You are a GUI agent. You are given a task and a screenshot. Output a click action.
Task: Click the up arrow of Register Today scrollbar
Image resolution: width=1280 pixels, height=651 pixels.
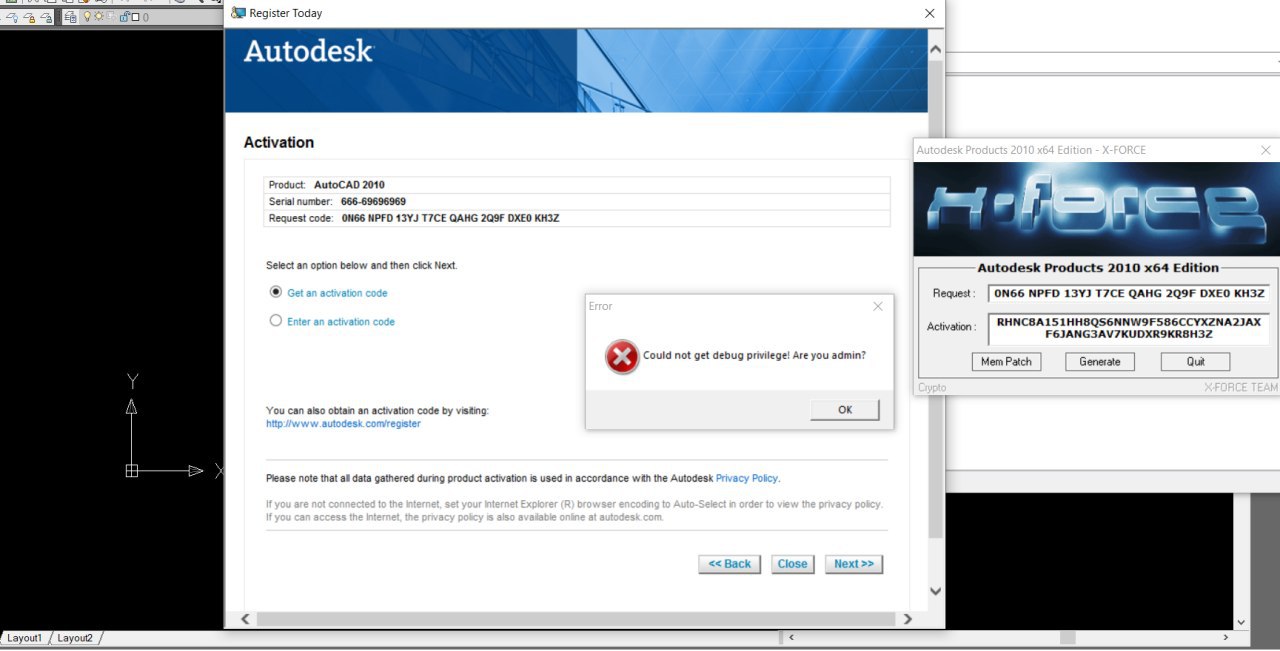(936, 48)
